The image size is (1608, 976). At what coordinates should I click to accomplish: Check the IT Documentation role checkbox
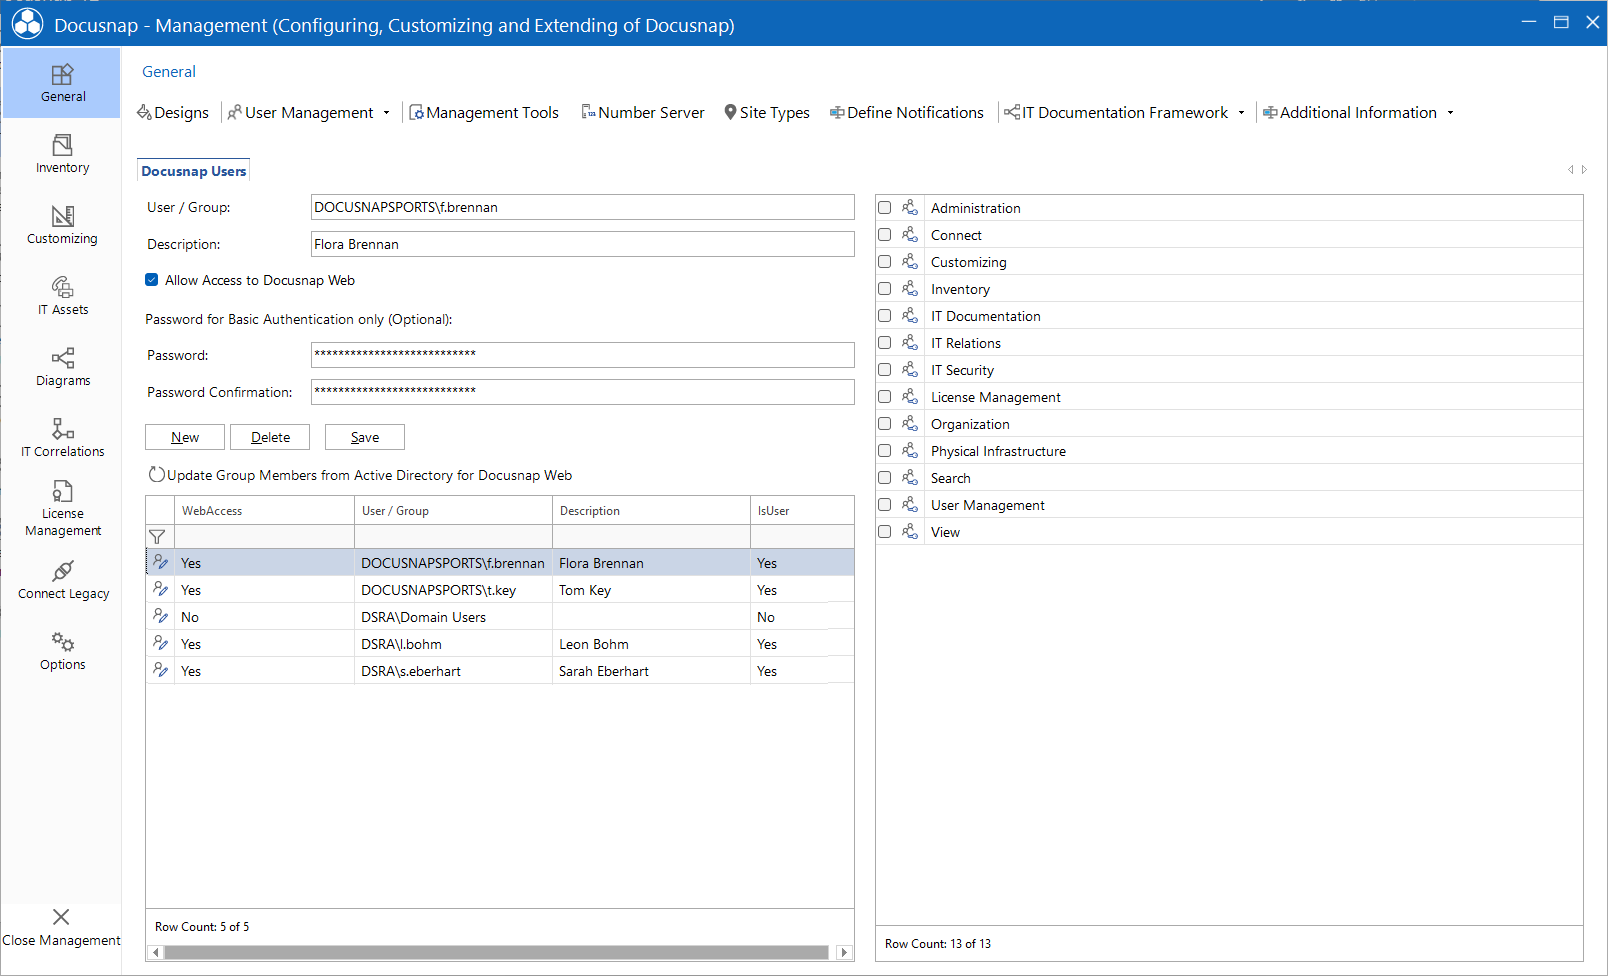884,316
